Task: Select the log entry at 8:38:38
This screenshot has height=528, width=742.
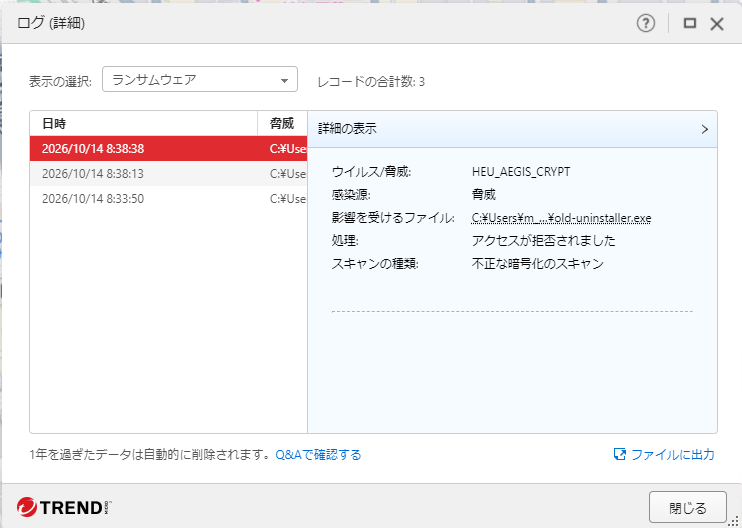Action: [x=168, y=149]
